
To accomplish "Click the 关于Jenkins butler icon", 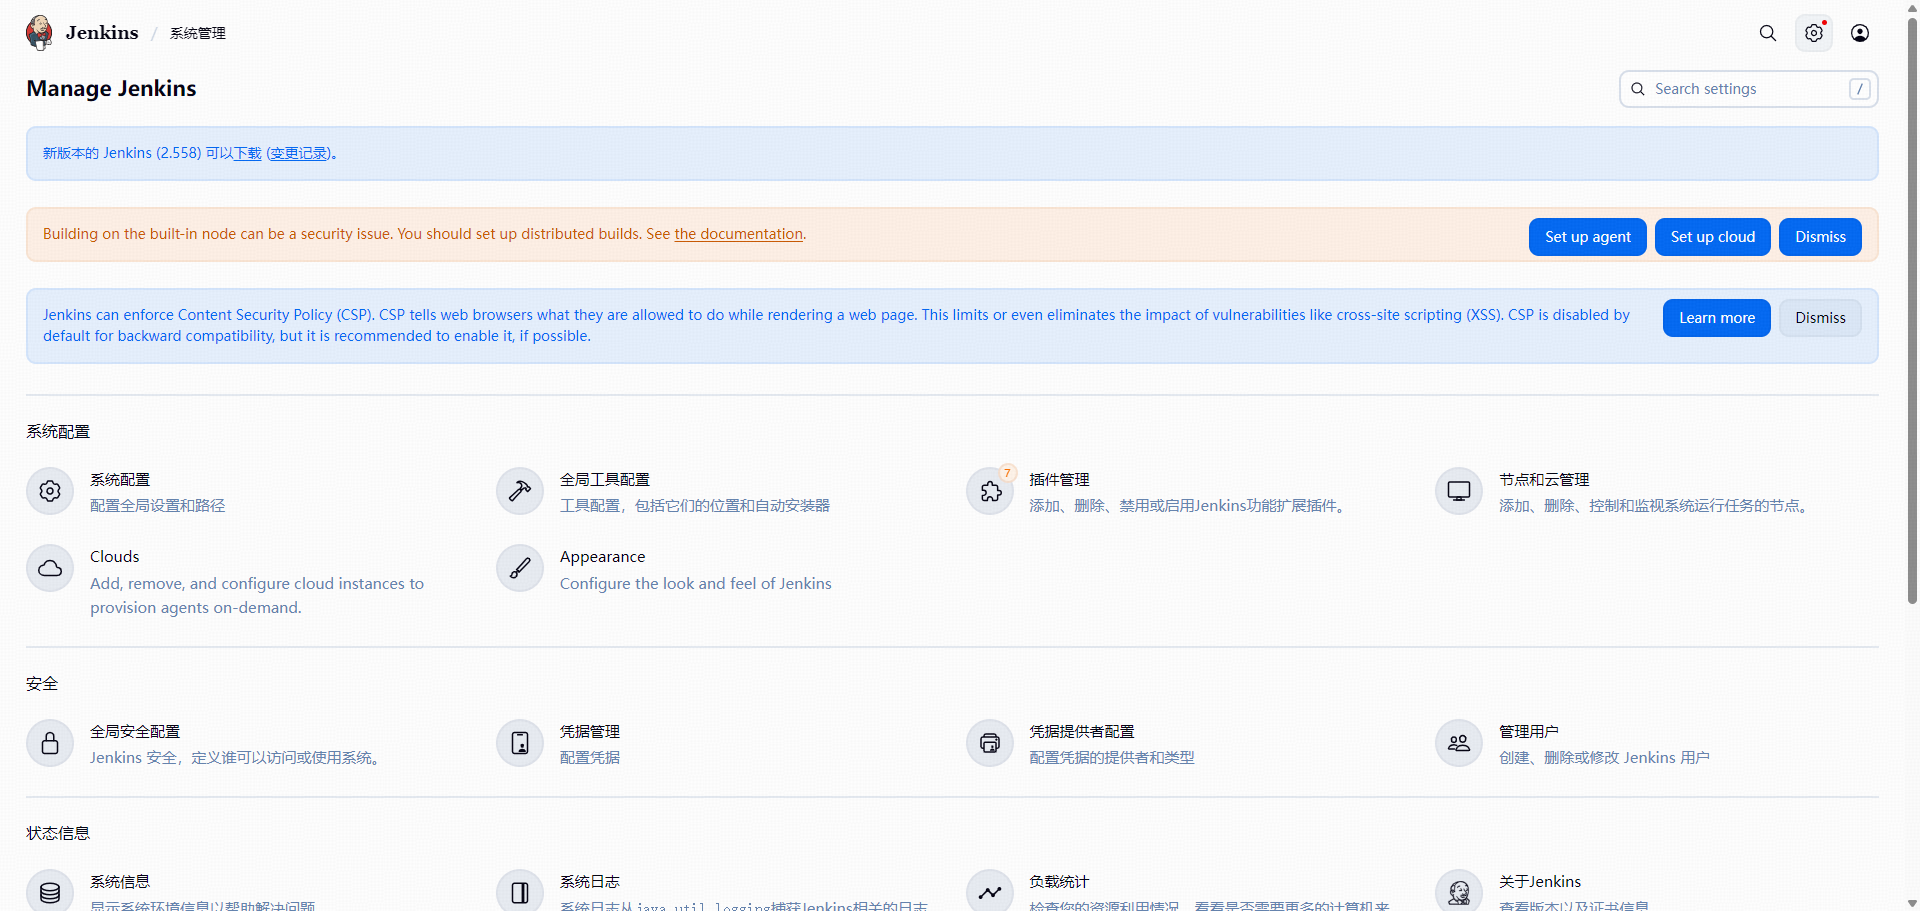I will (1459, 892).
